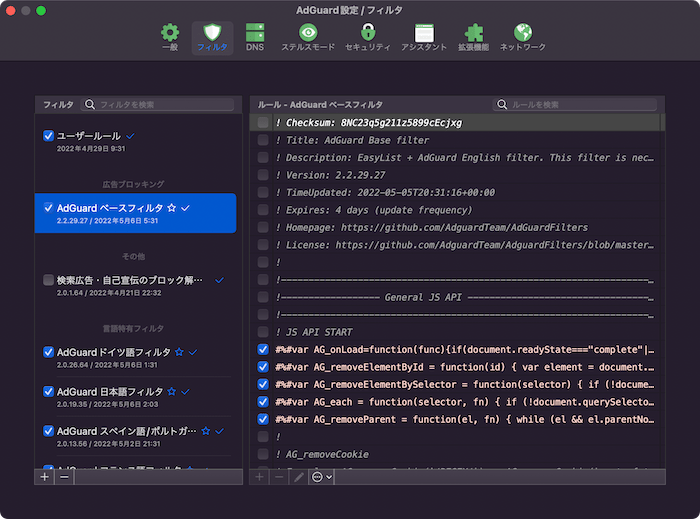Open the rule actions ellipsis dropdown
Image resolution: width=700 pixels, height=519 pixels.
click(321, 477)
